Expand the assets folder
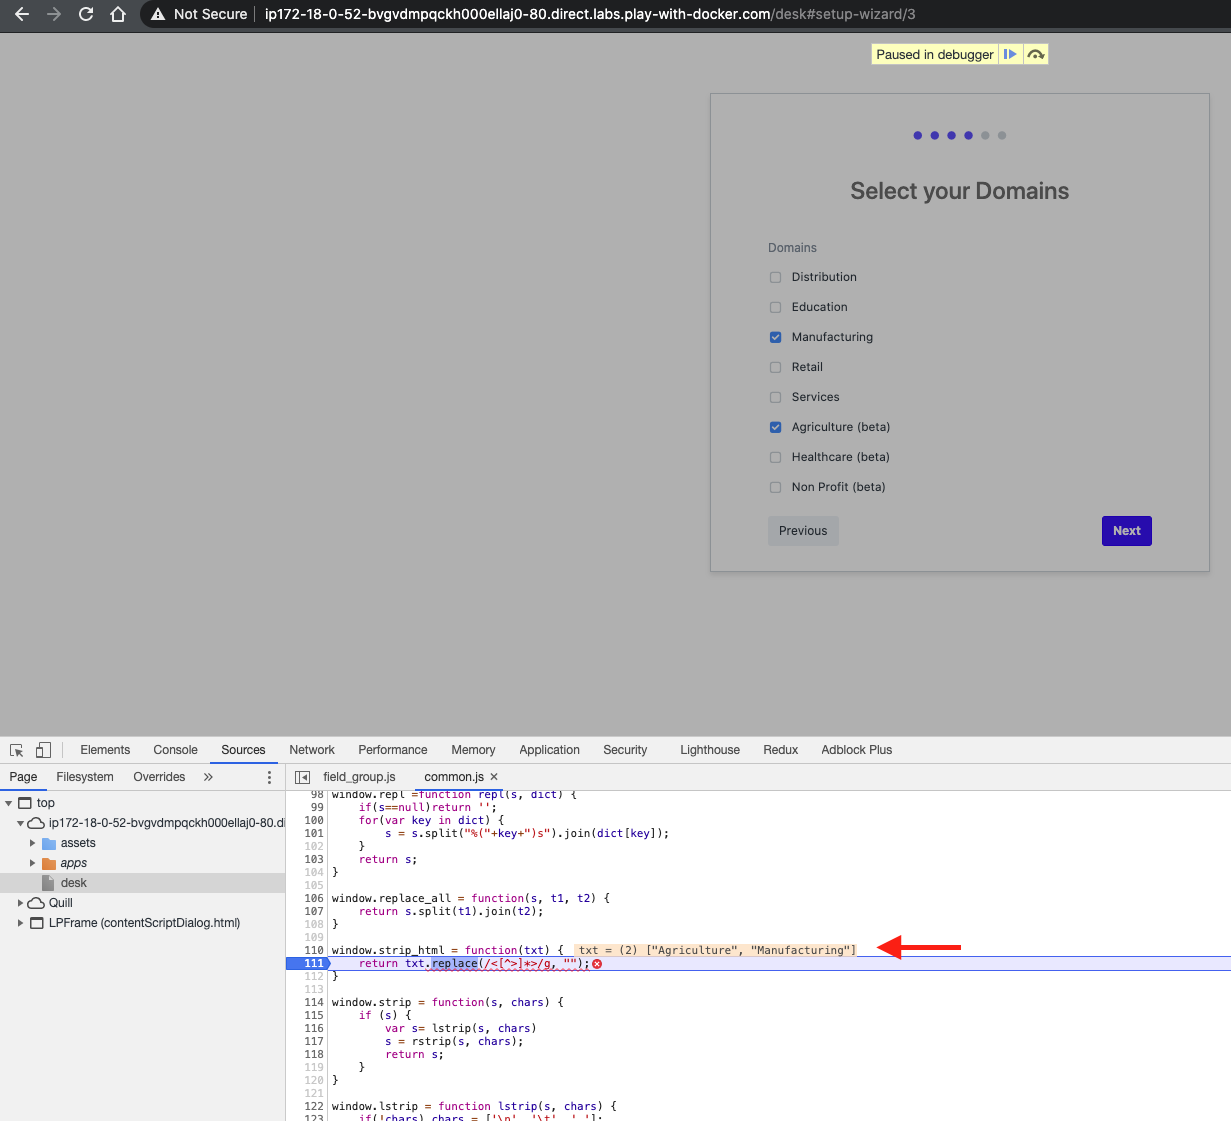1231x1121 pixels. [34, 843]
